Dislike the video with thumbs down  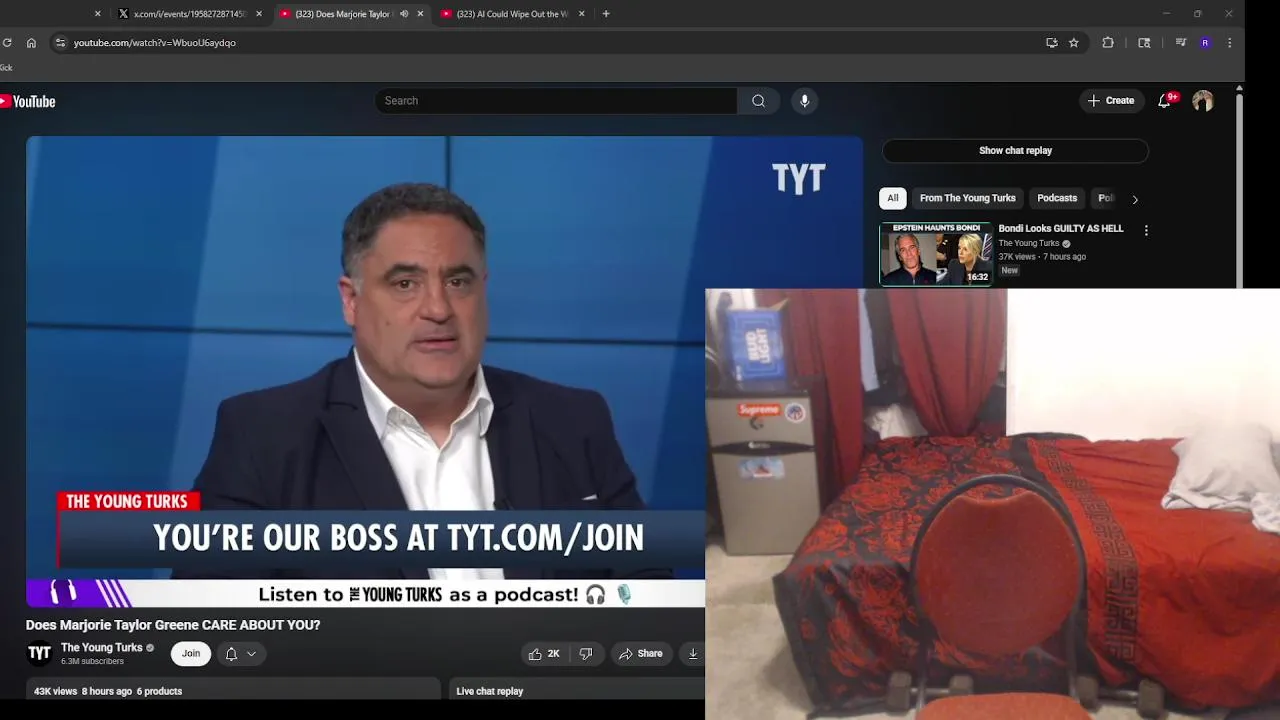click(x=586, y=653)
